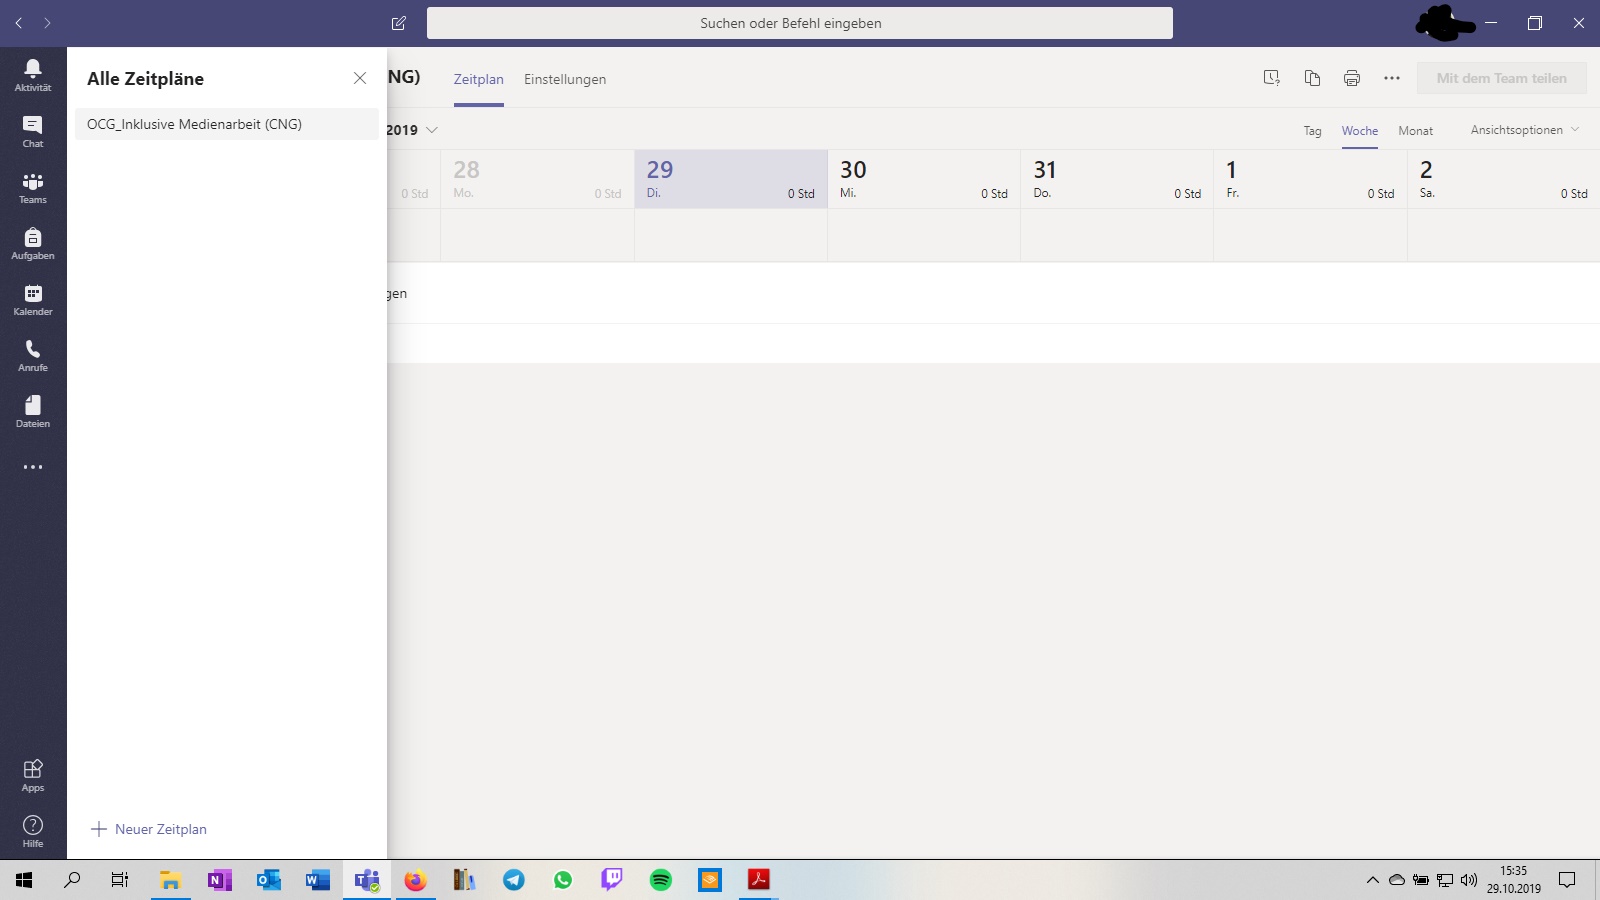Open Spotify from taskbar
Viewport: 1600px width, 900px height.
(x=660, y=880)
